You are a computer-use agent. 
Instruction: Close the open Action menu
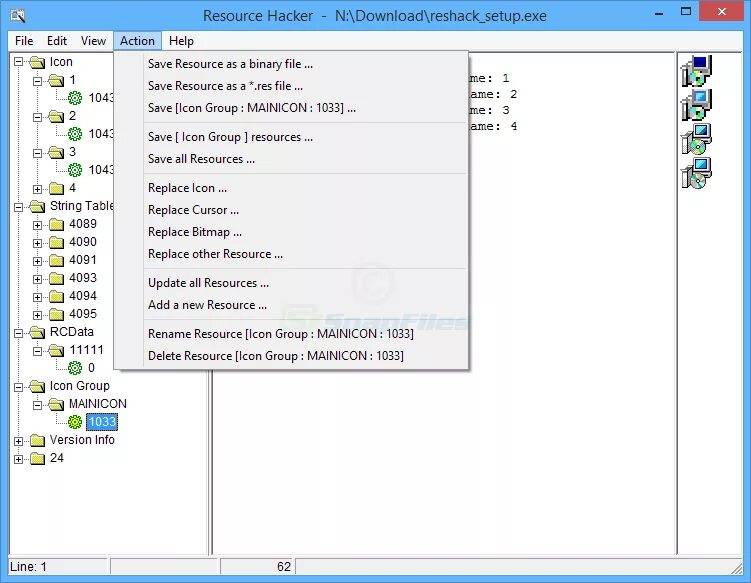(137, 41)
